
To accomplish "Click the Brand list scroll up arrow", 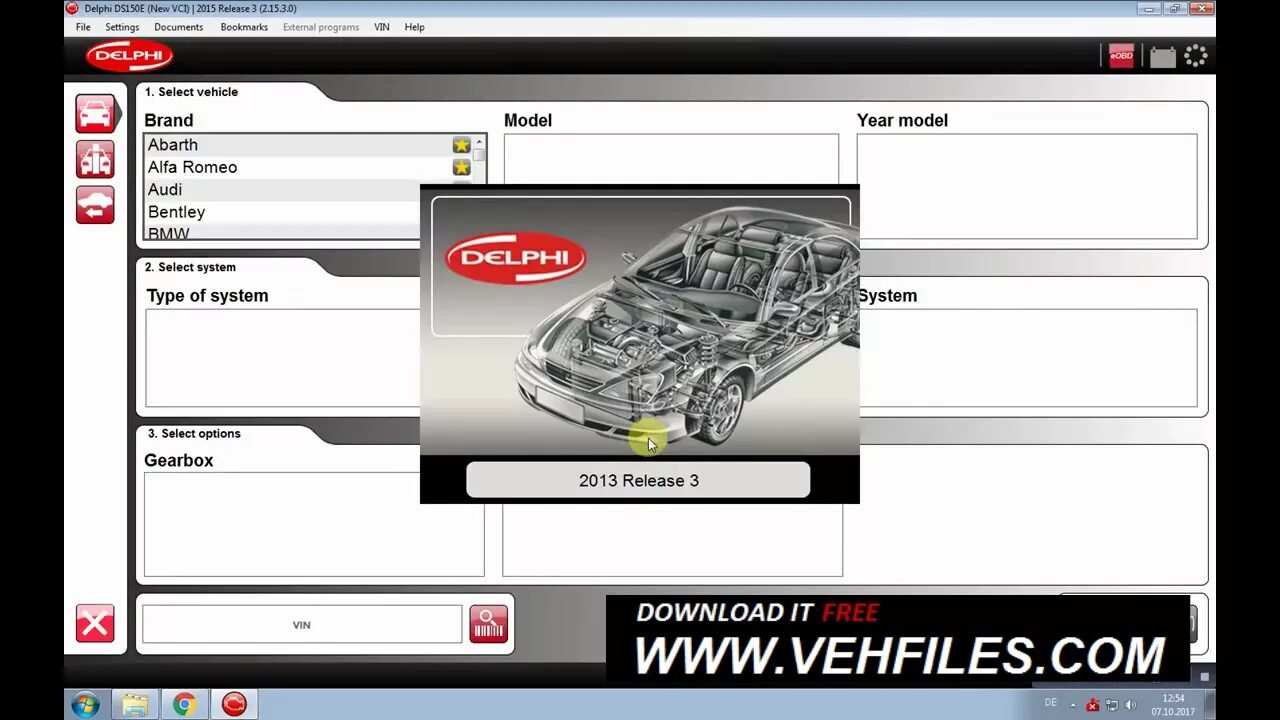I will pos(479,142).
